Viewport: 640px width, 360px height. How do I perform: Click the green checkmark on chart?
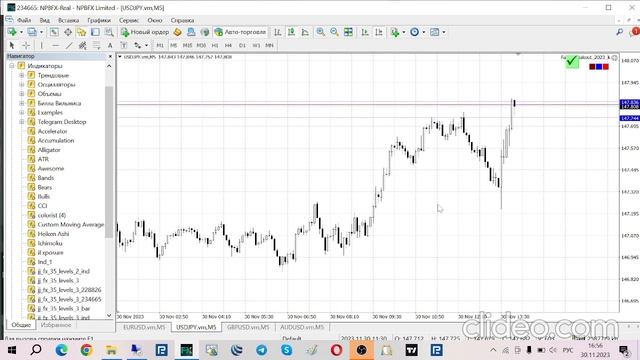pos(572,62)
